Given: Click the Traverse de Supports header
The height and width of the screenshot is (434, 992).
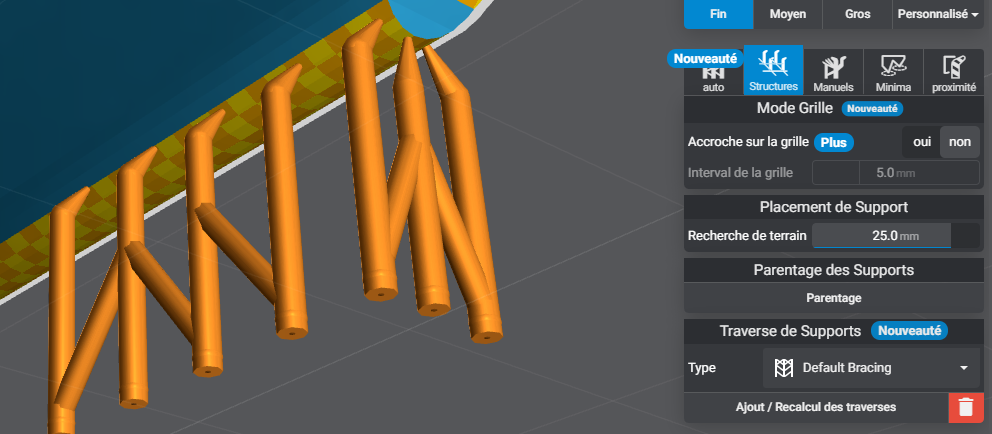Looking at the screenshot, I should [790, 331].
